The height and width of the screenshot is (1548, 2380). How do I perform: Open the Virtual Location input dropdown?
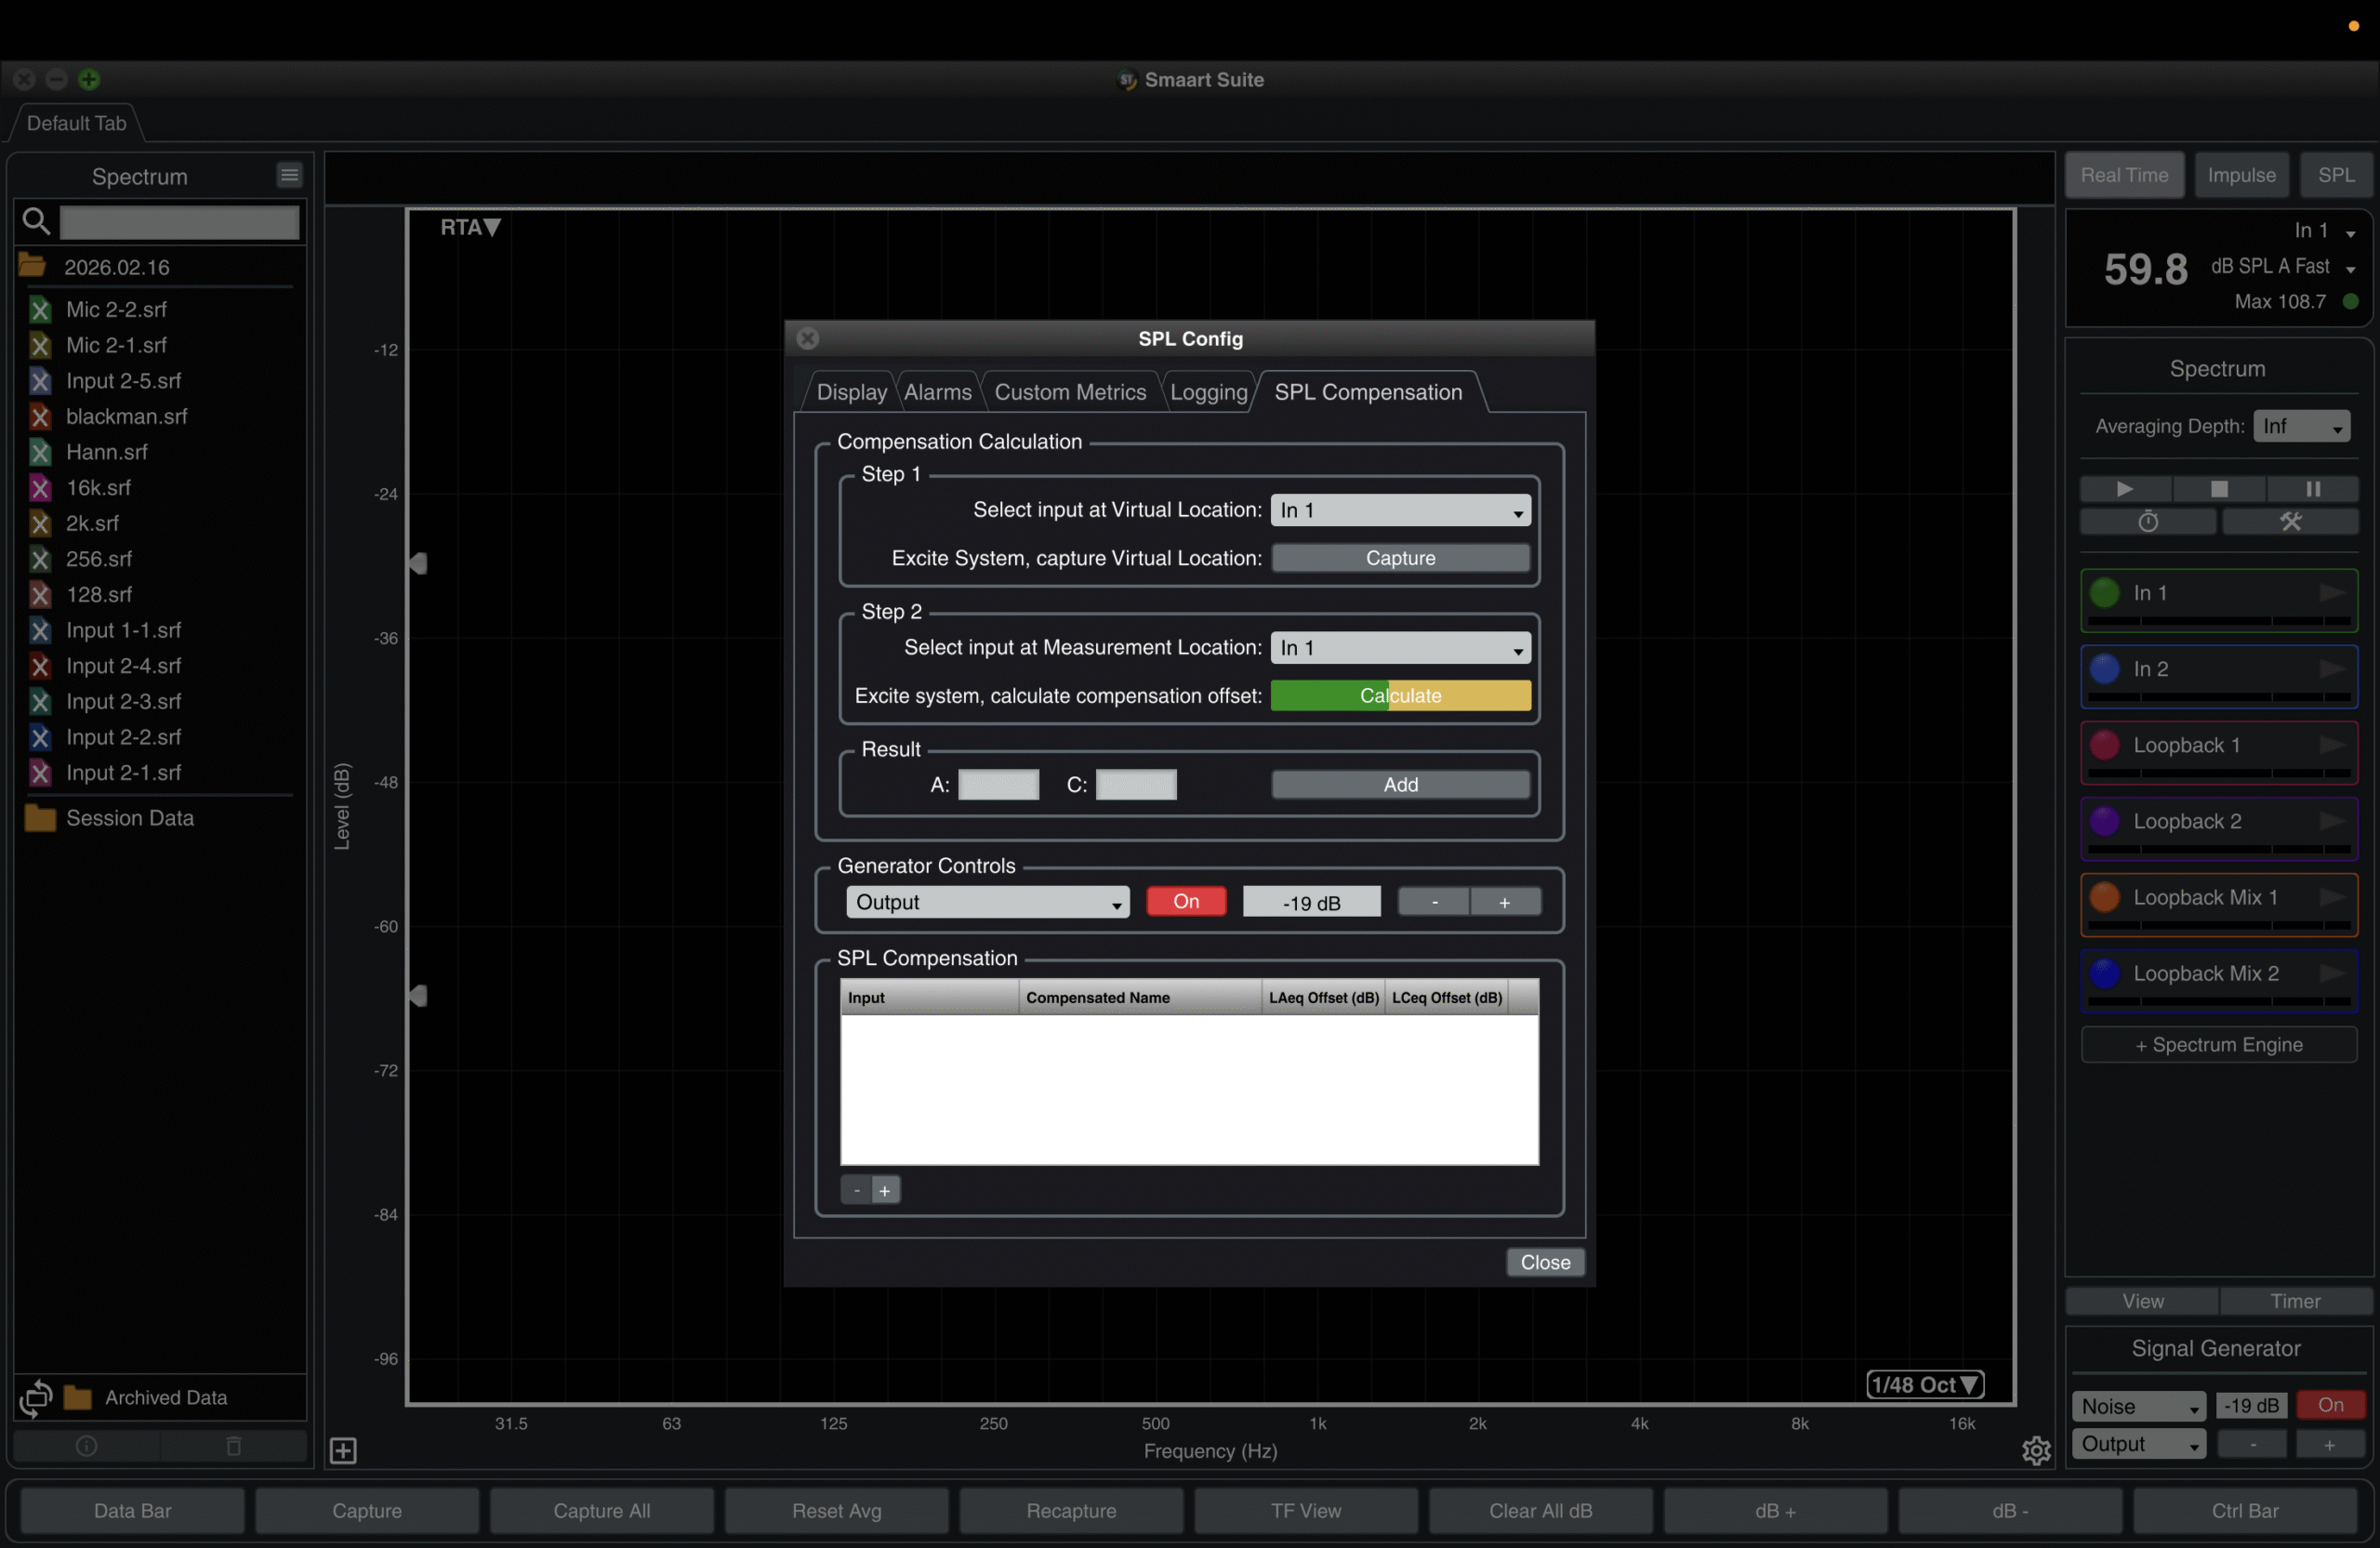click(x=1400, y=510)
